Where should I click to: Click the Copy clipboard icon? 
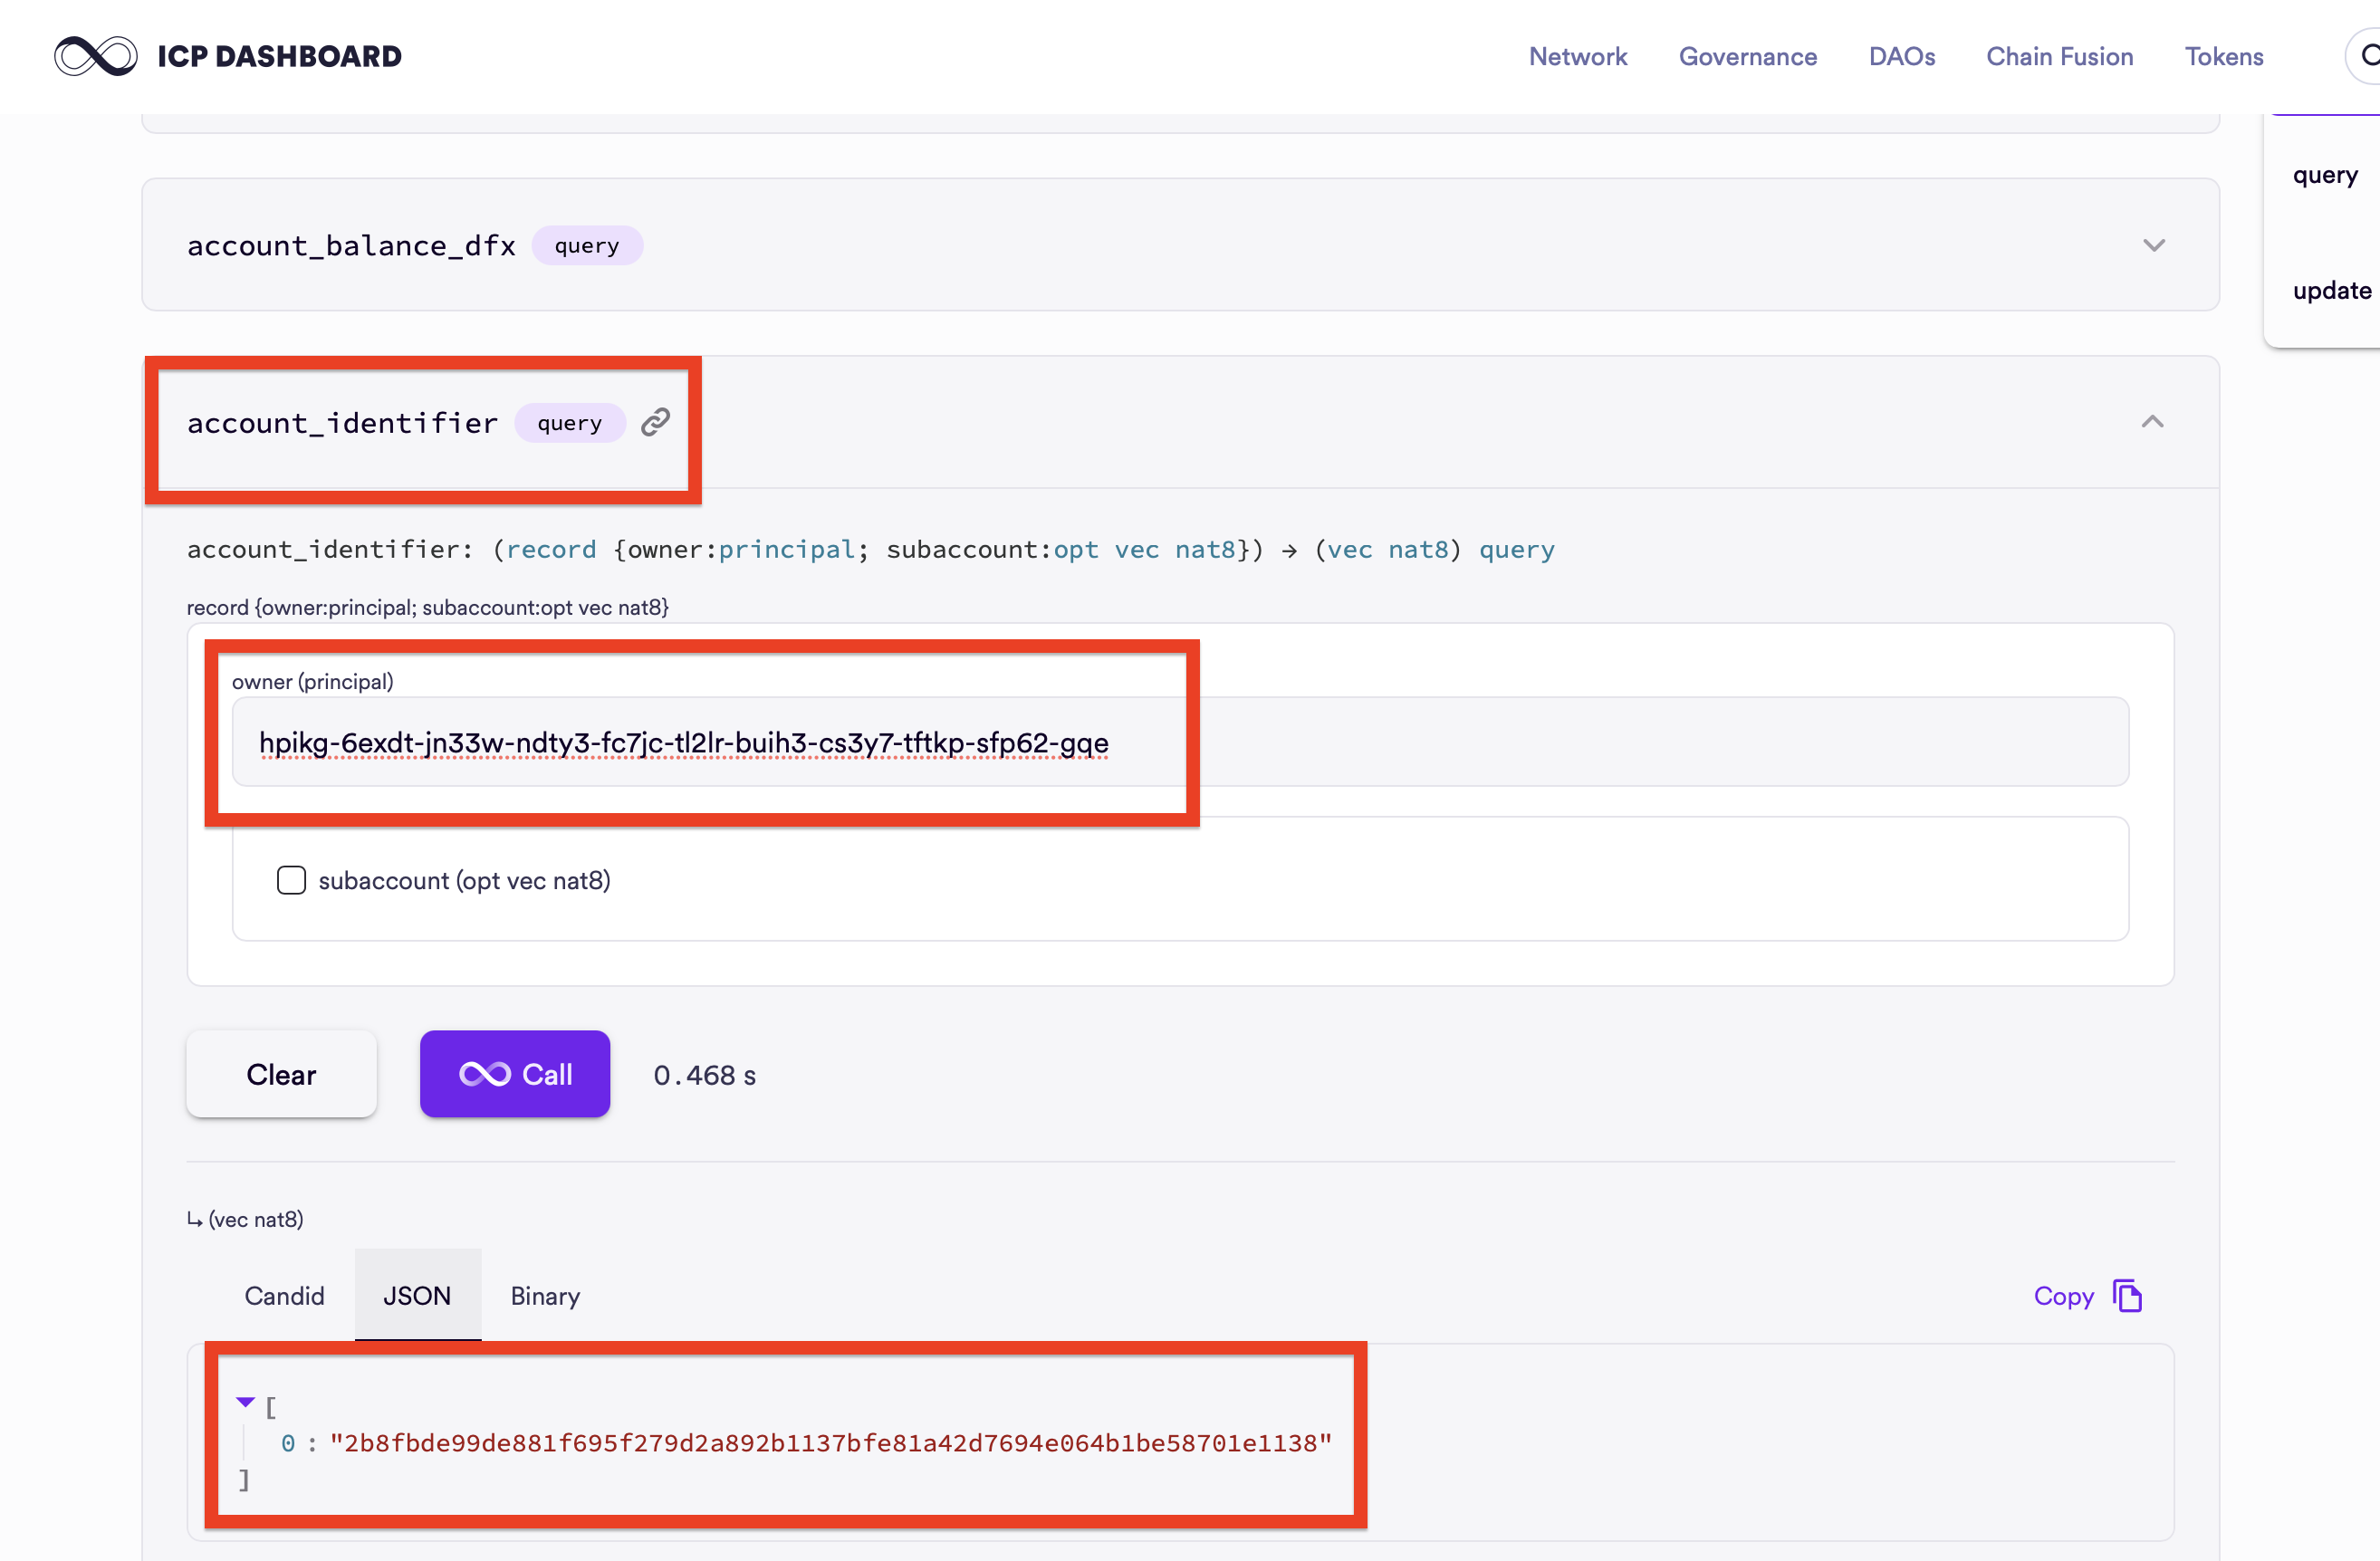(2126, 1296)
